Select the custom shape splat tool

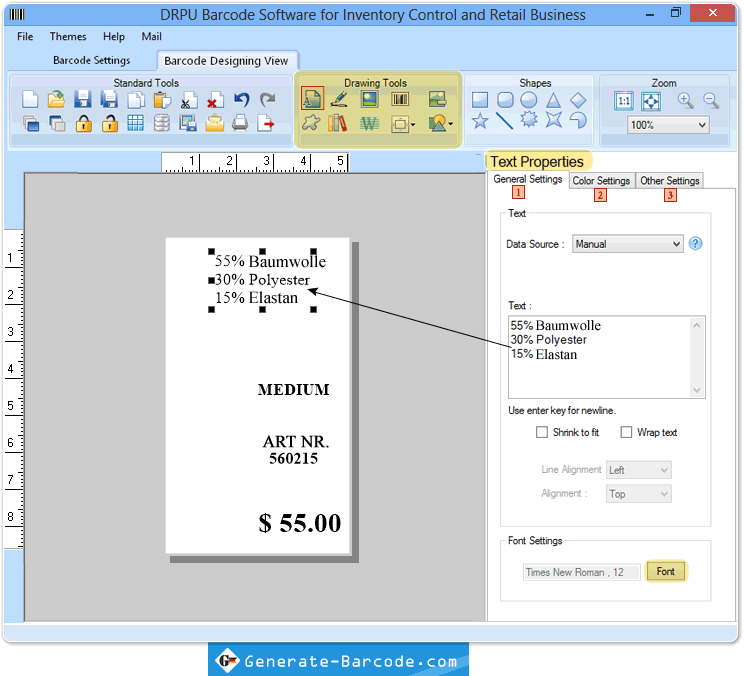[x=311, y=123]
